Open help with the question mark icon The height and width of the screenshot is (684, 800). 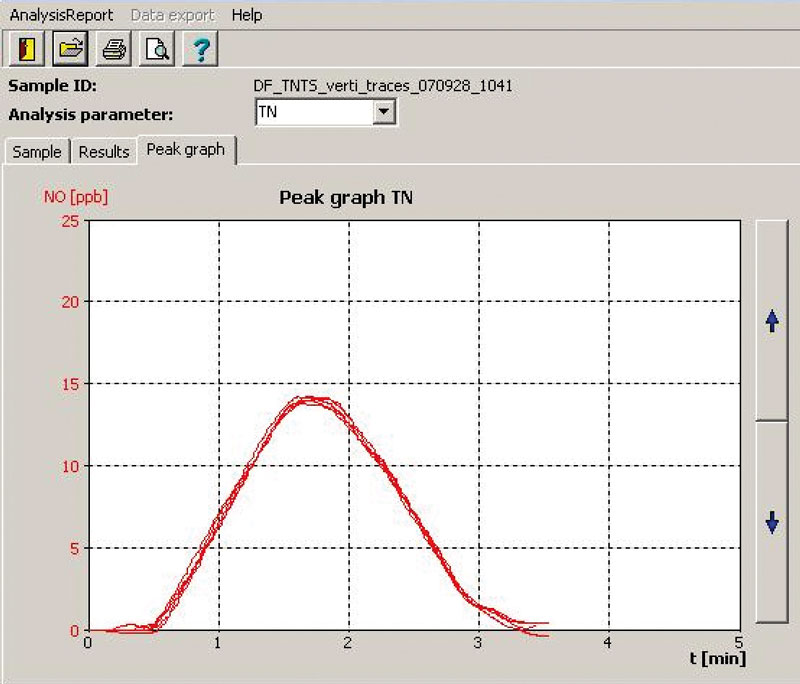click(201, 49)
